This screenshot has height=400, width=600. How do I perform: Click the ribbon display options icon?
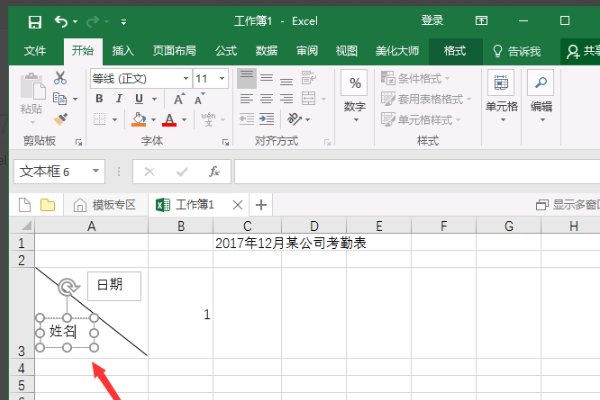481,21
